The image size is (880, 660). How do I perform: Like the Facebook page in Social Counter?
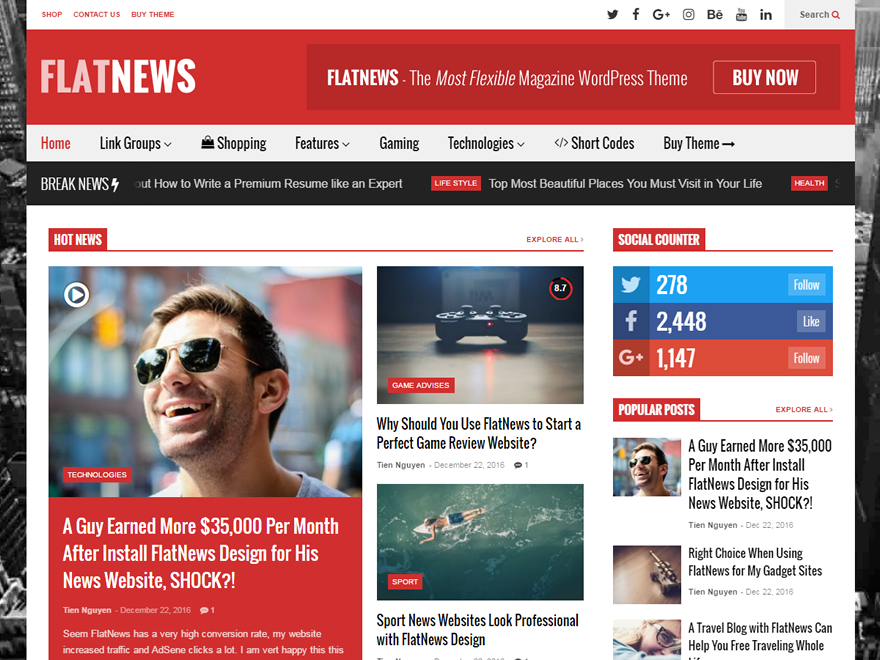810,321
